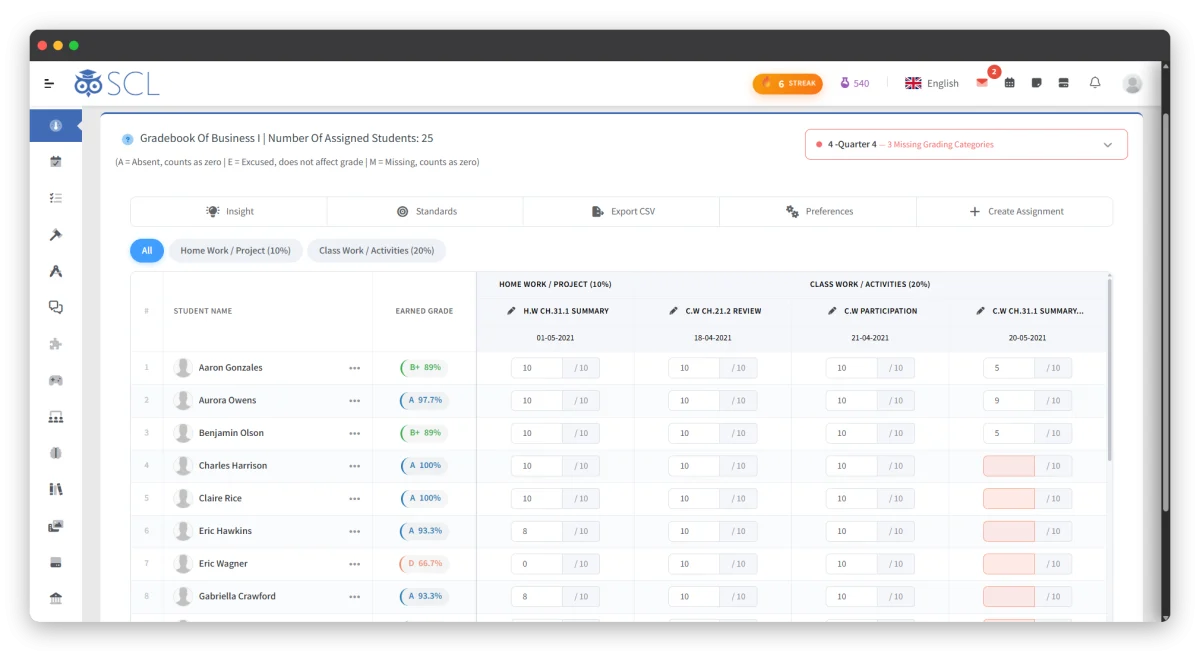Open the options menu for Eric Hawkins
The width and height of the screenshot is (1200, 651).
355,531
